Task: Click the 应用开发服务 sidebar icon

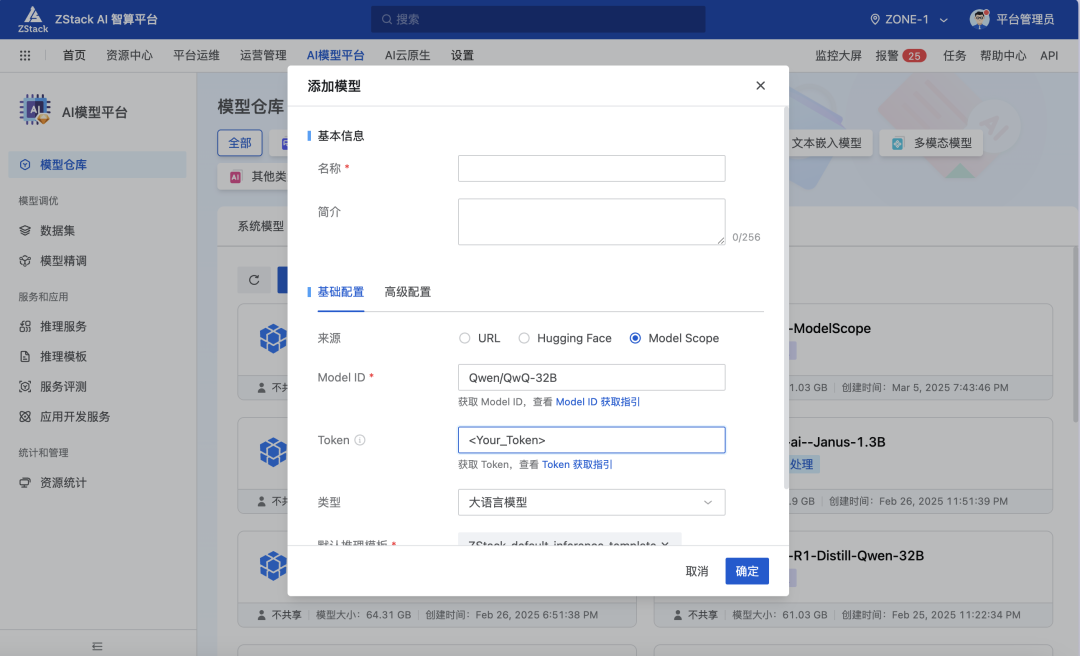Action: pyautogui.click(x=25, y=416)
